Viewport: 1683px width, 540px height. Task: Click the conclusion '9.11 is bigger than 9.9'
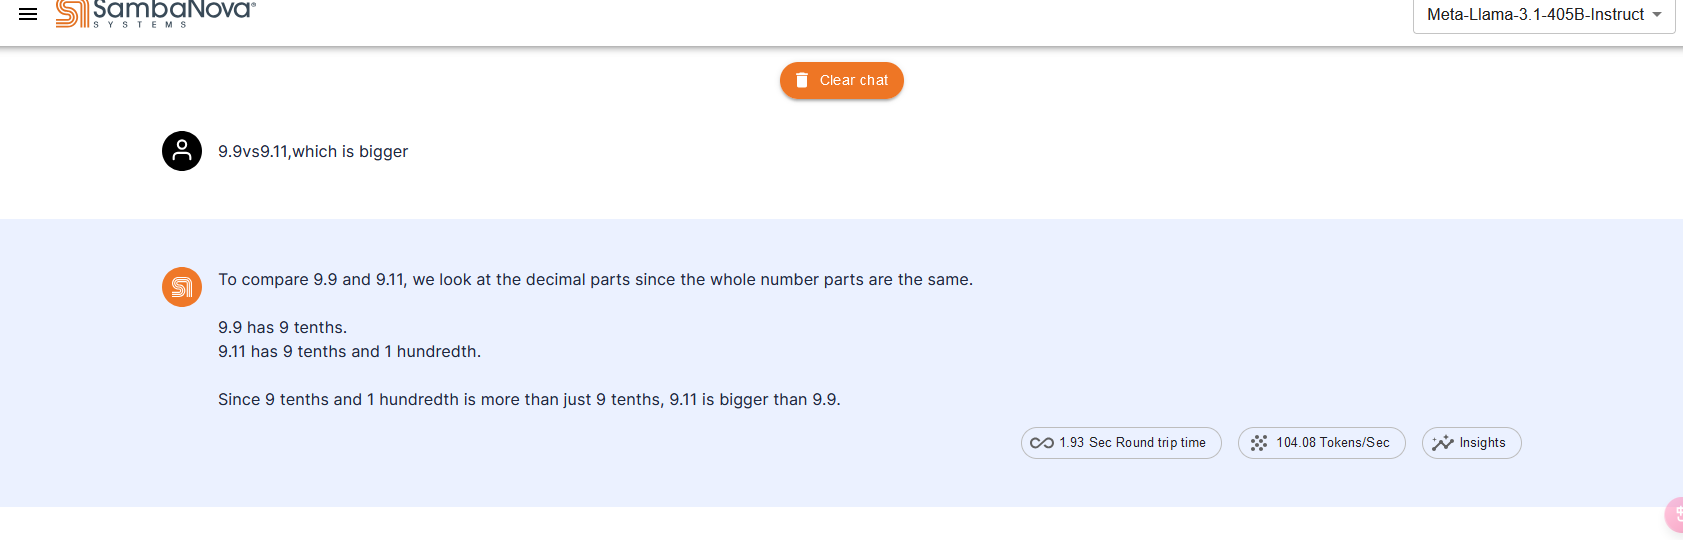click(753, 399)
